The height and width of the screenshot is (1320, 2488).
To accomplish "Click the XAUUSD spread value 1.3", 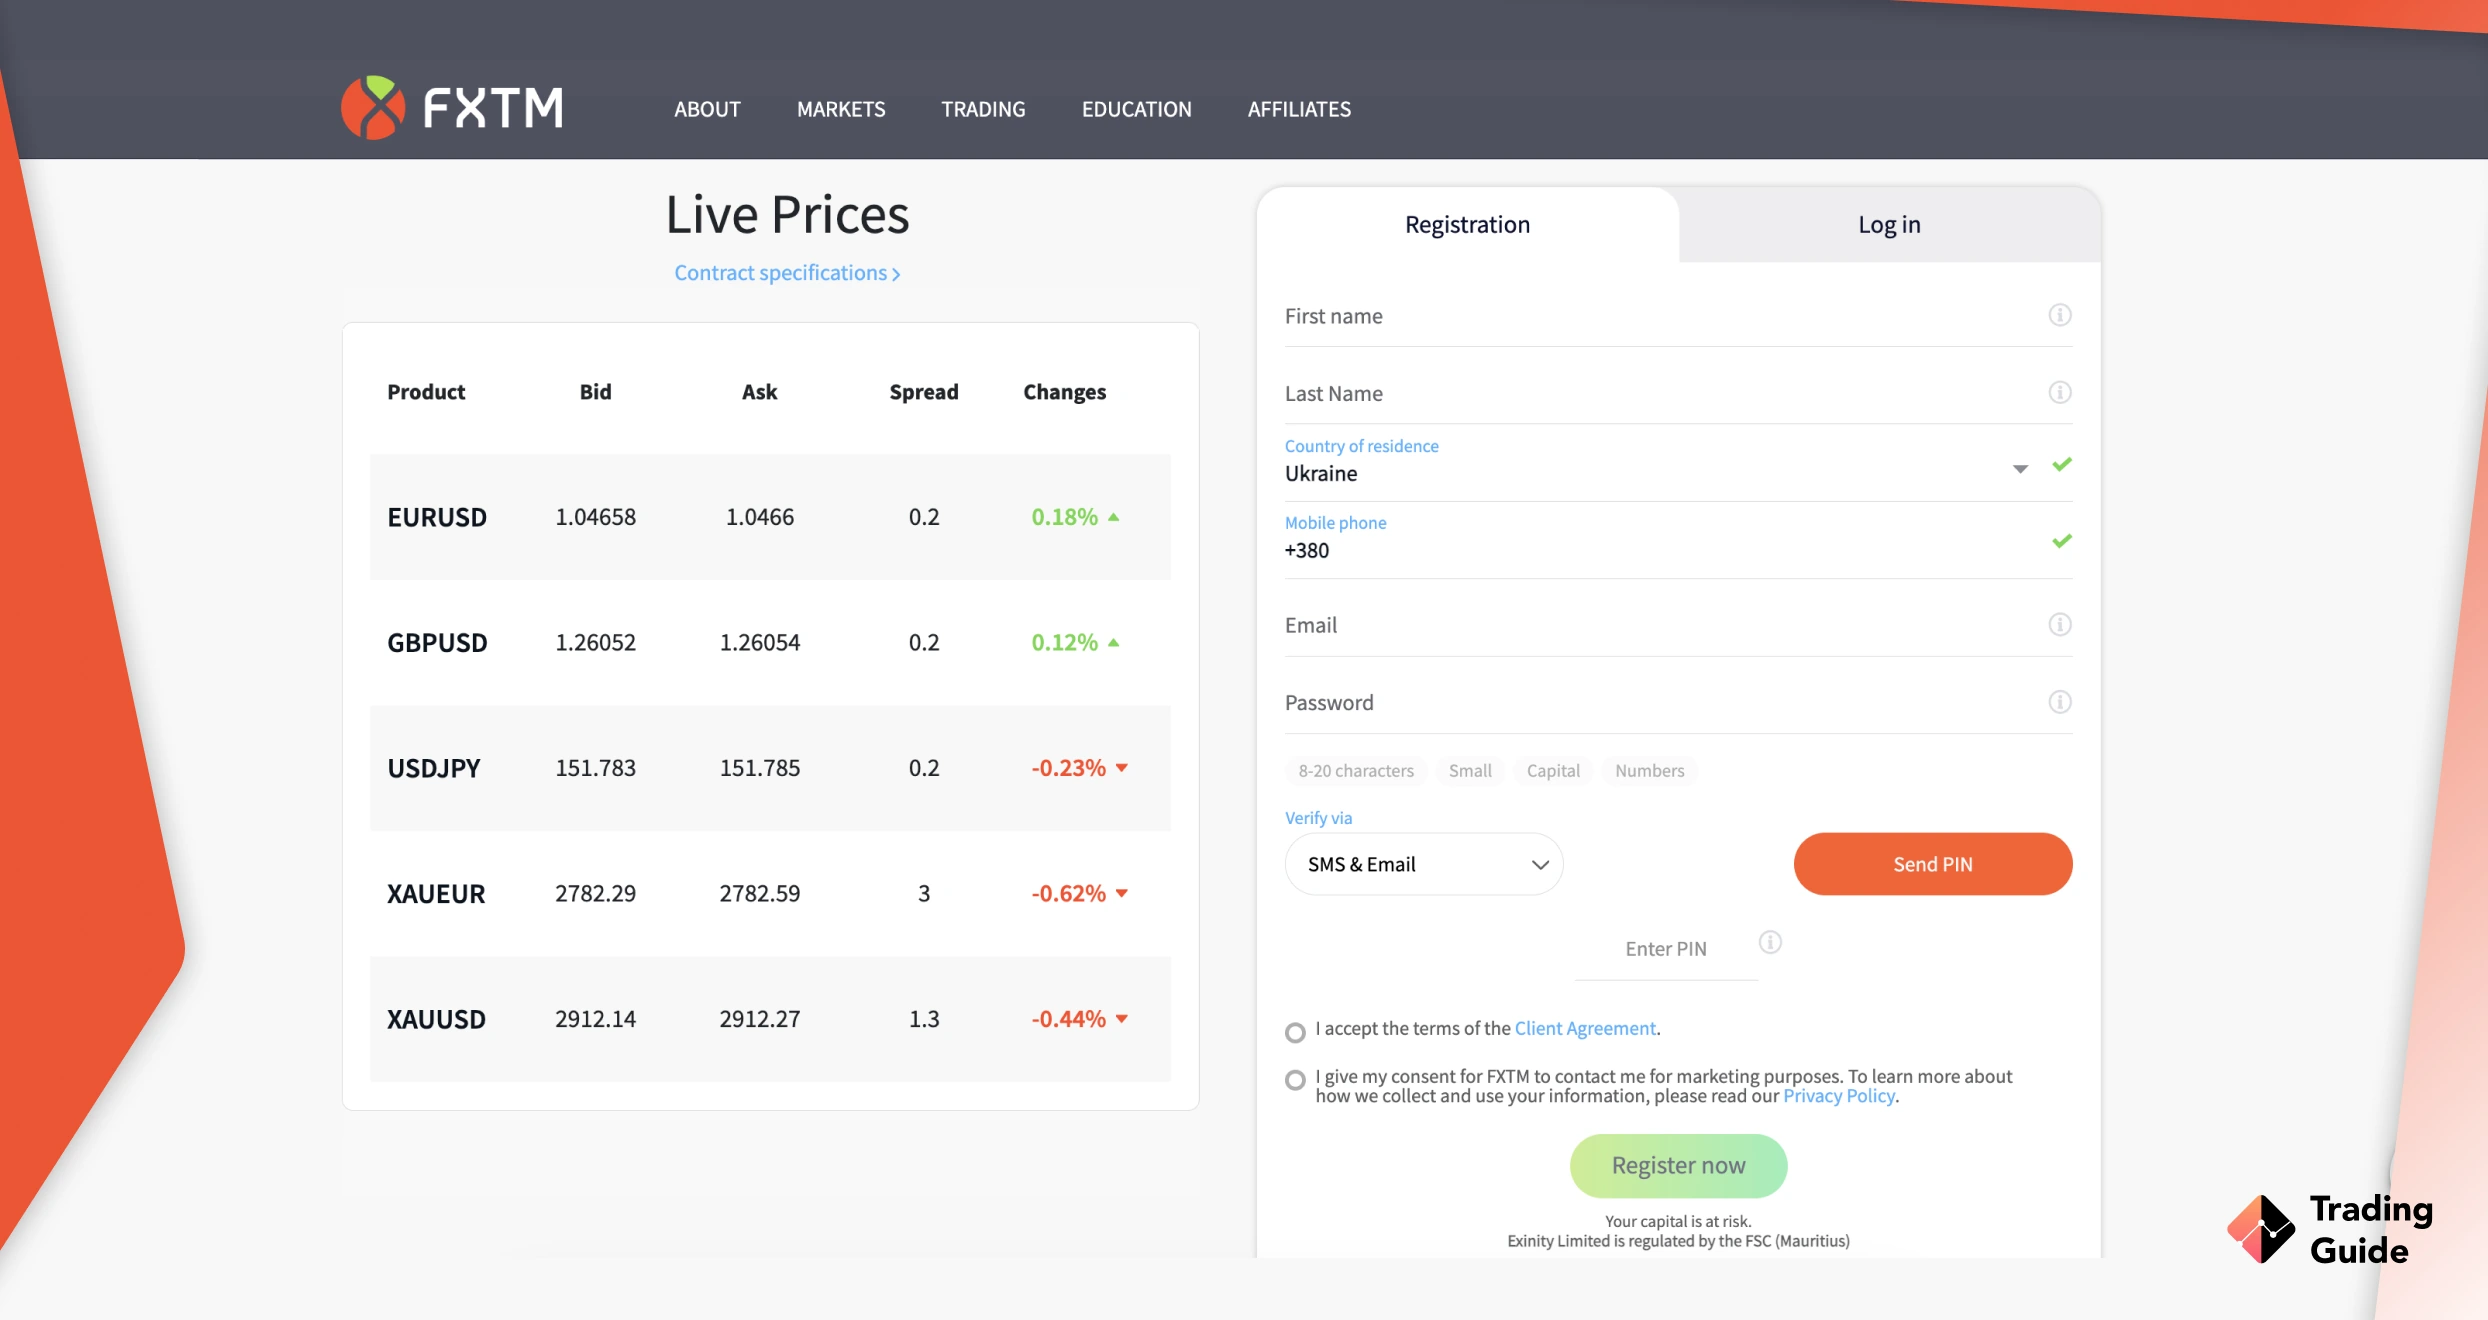I will pos(924,1019).
